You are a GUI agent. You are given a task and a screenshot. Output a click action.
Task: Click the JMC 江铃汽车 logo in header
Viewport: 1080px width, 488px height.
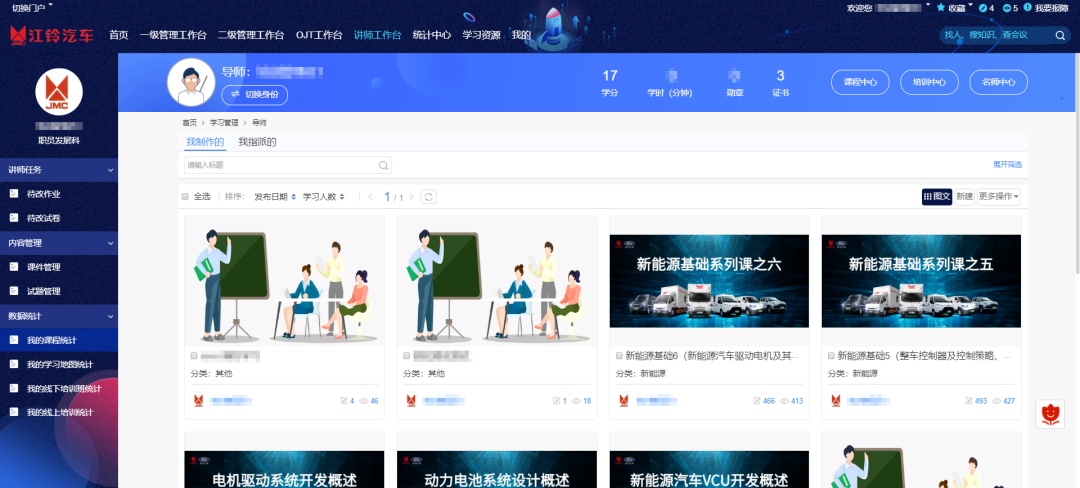pyautogui.click(x=52, y=35)
